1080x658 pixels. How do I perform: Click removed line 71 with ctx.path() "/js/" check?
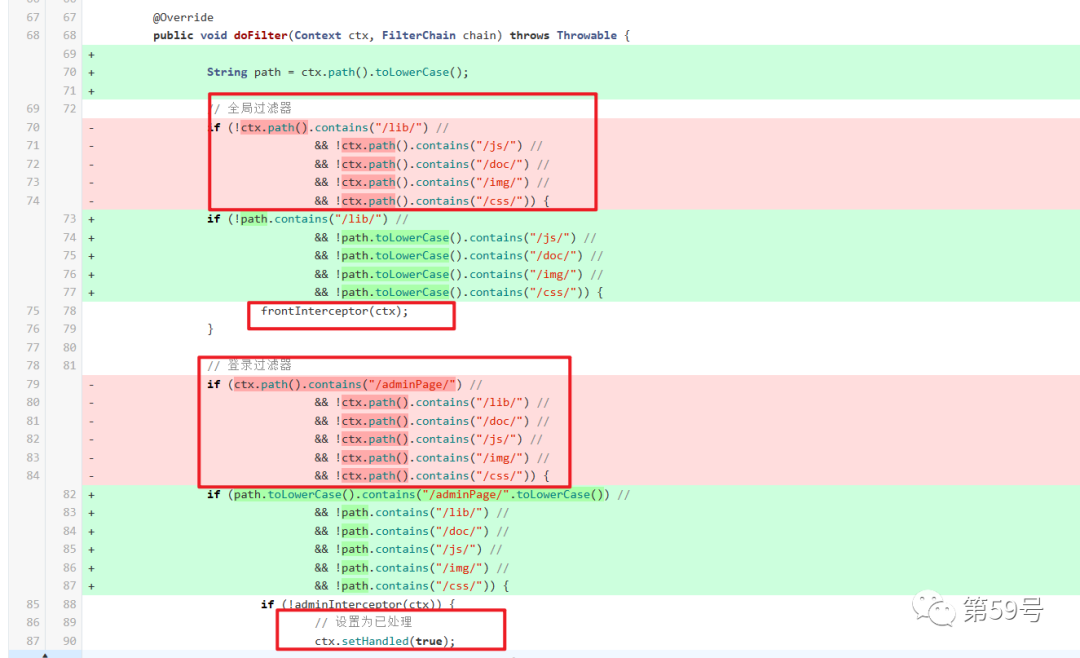click(428, 145)
